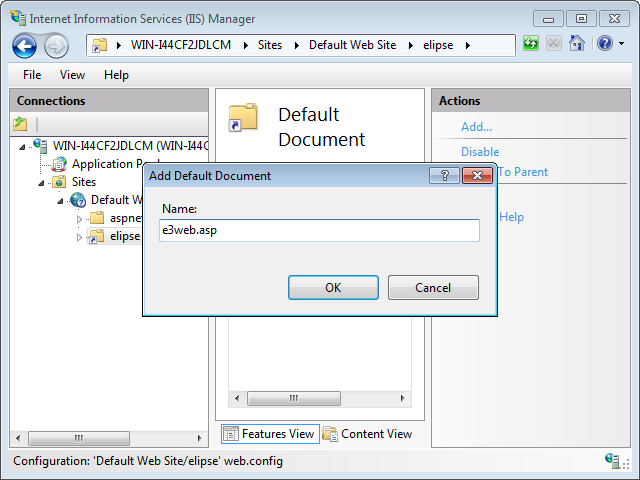Viewport: 640px width, 480px height.
Task: Click the Add... action link
Action: [x=476, y=127]
